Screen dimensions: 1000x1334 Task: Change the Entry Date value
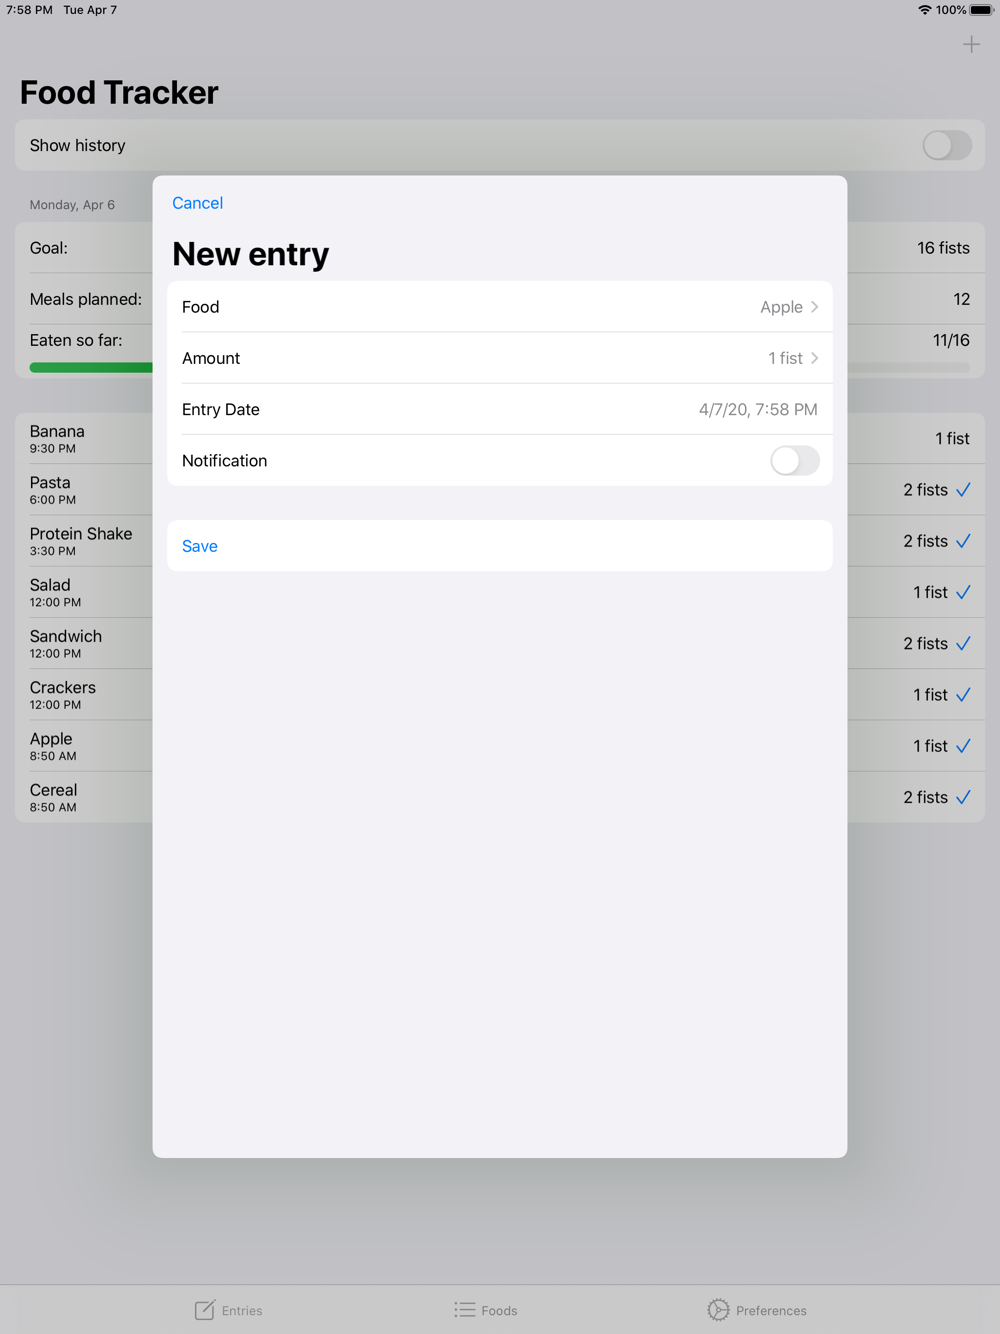758,409
